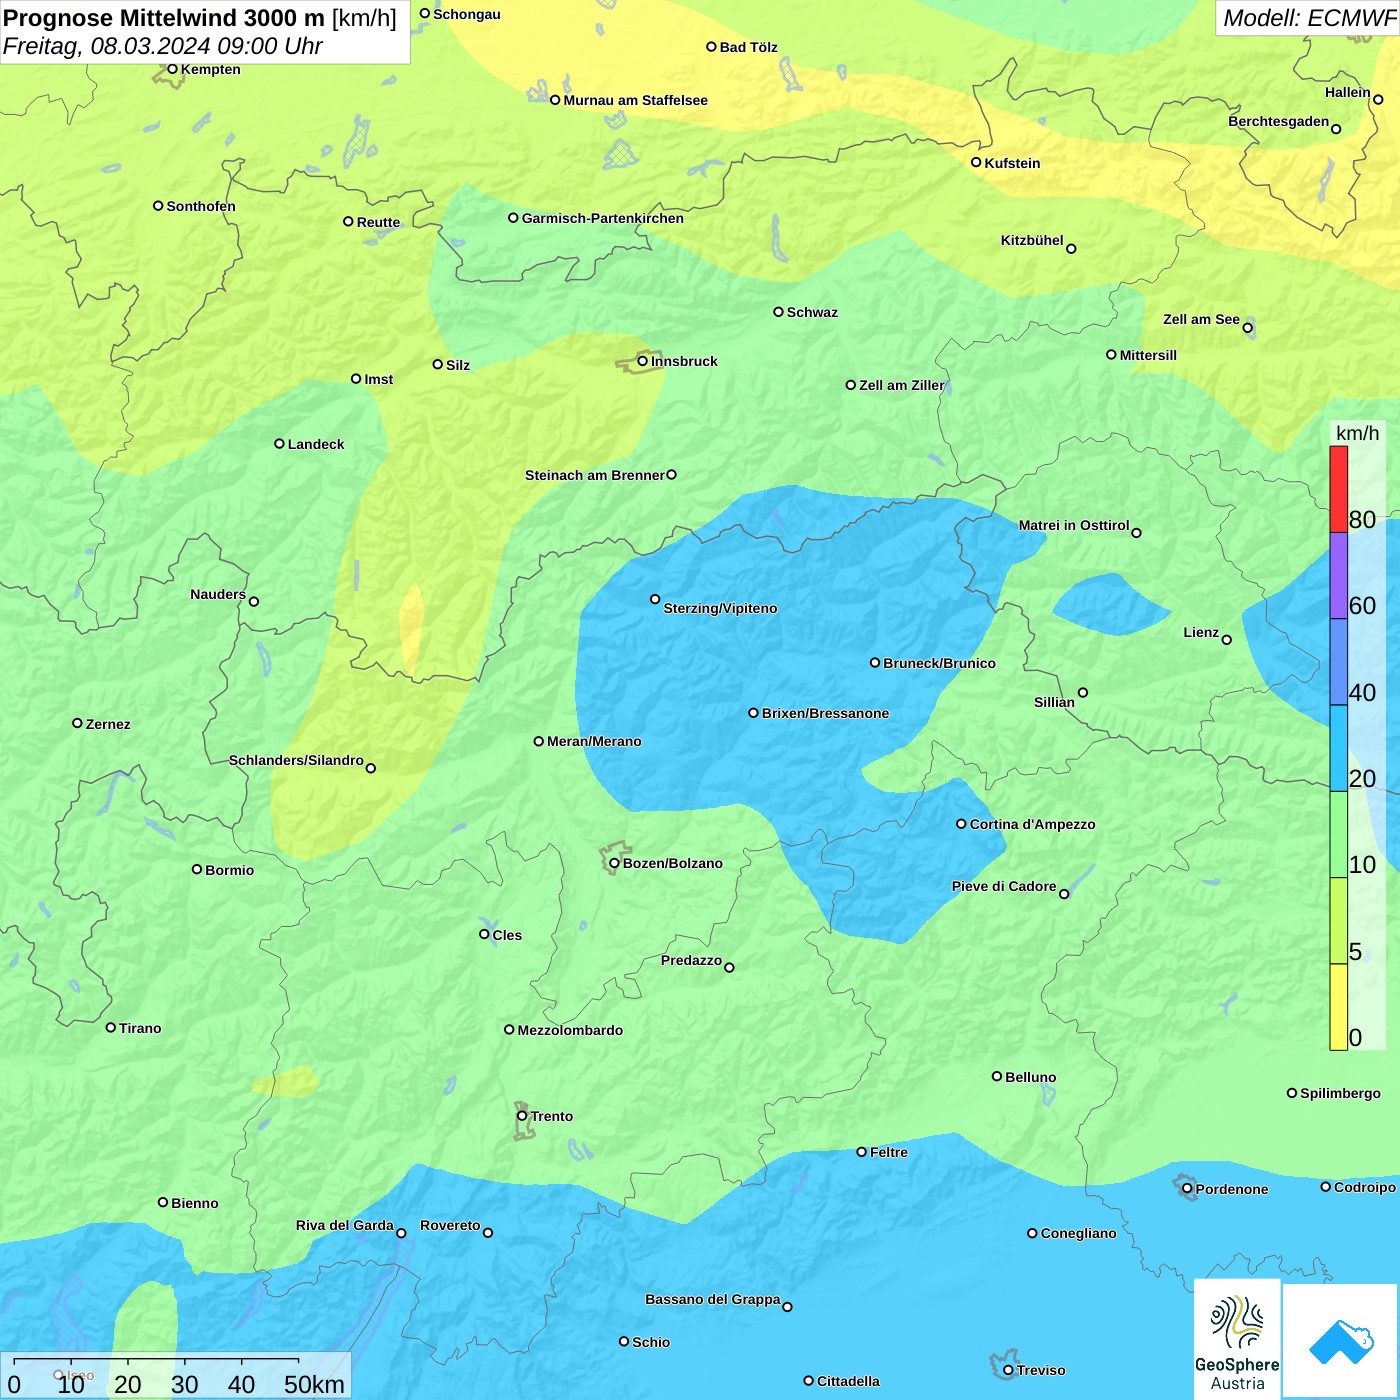This screenshot has width=1400, height=1400.
Task: Click the Riva del Garda marker
Action: coord(402,1233)
